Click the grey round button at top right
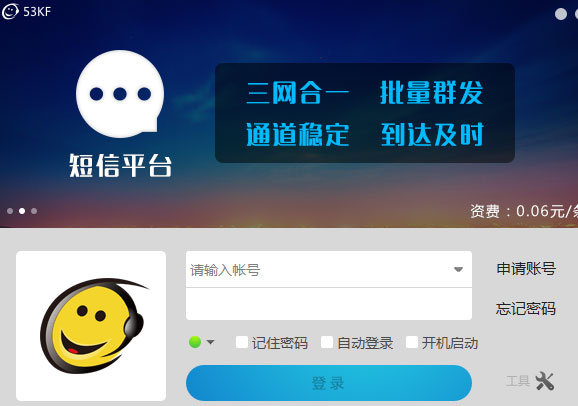Image resolution: width=578 pixels, height=406 pixels. pyautogui.click(x=561, y=14)
